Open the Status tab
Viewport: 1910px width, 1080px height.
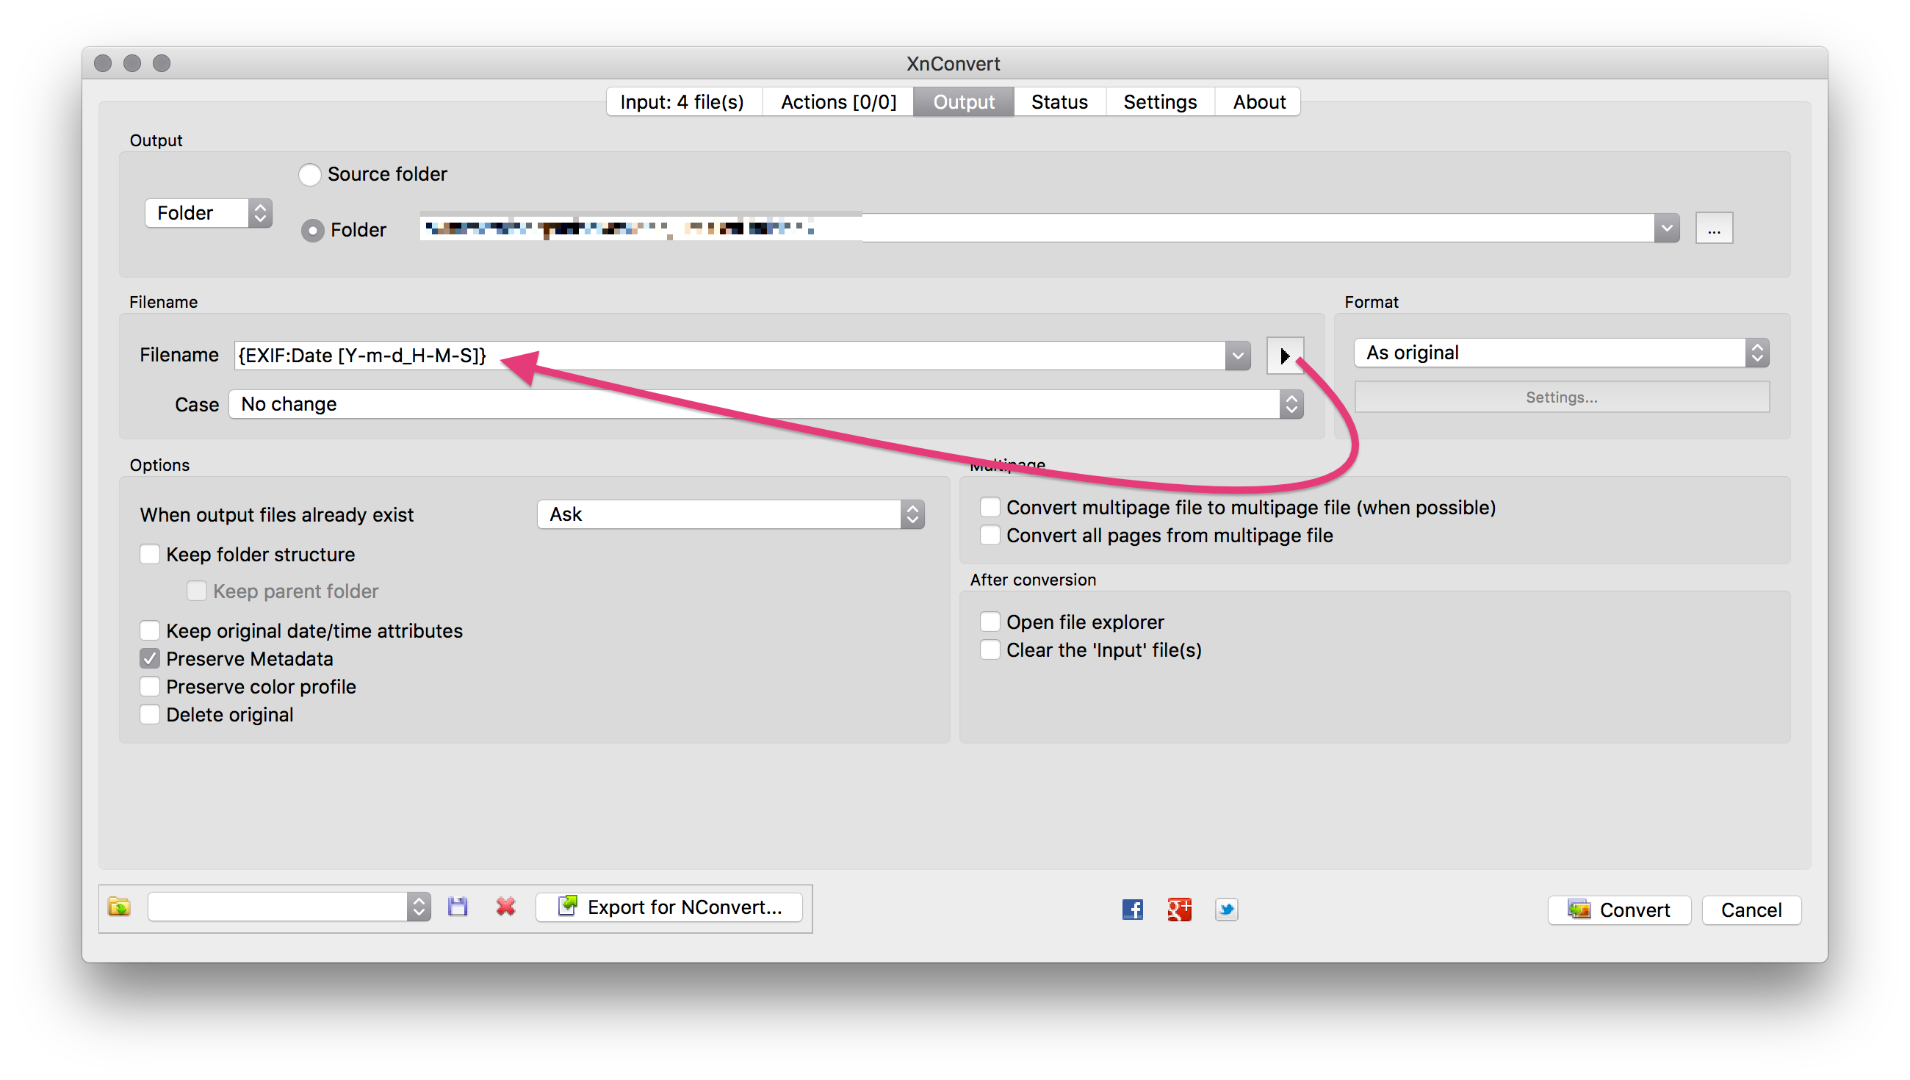point(1060,102)
